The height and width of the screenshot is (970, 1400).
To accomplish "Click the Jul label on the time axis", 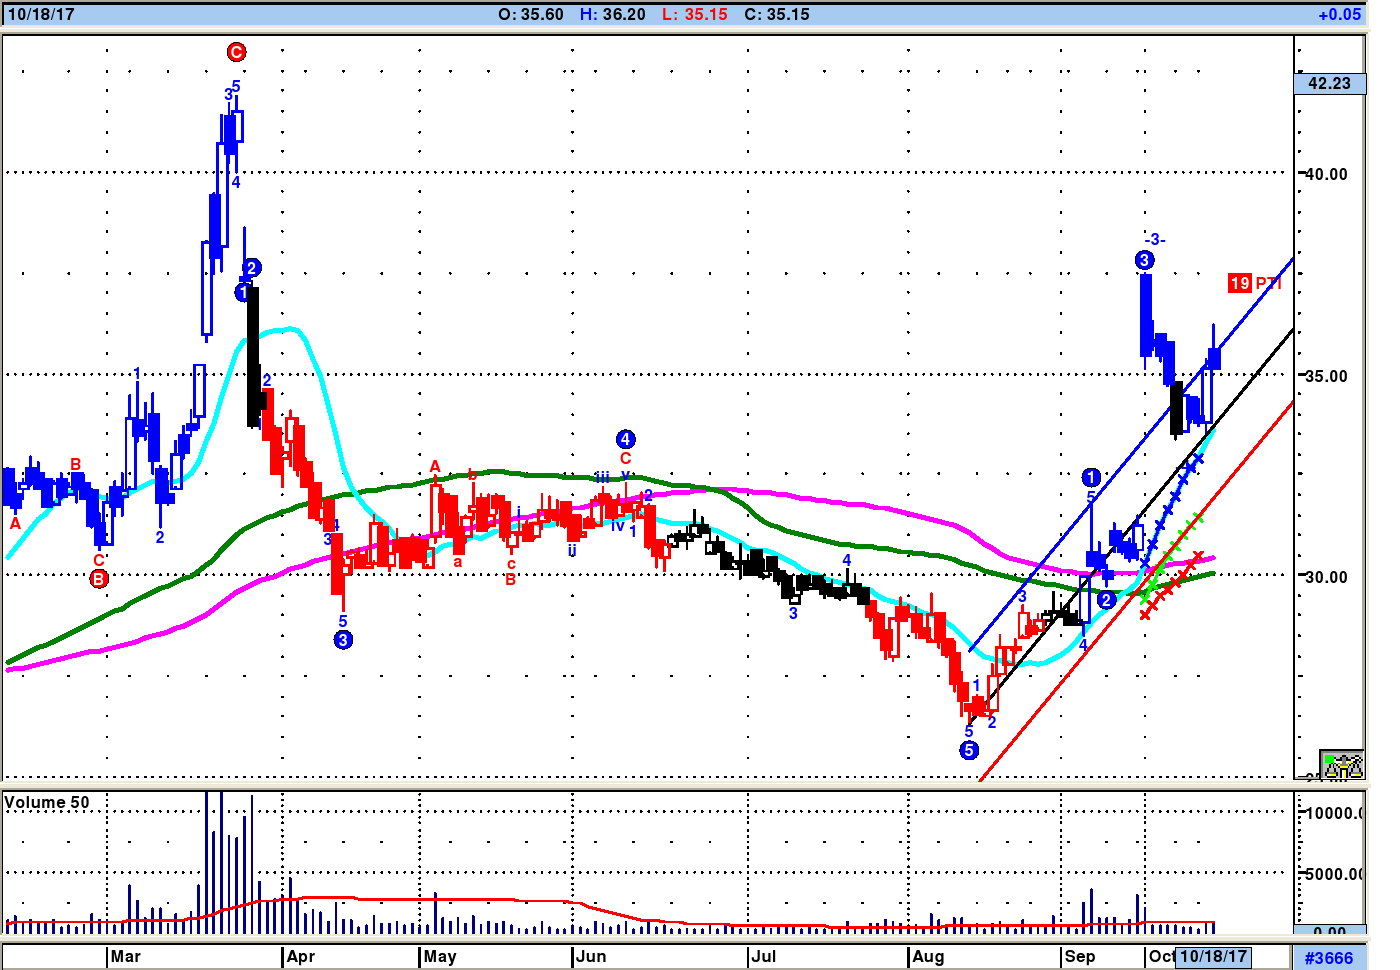I will (764, 956).
